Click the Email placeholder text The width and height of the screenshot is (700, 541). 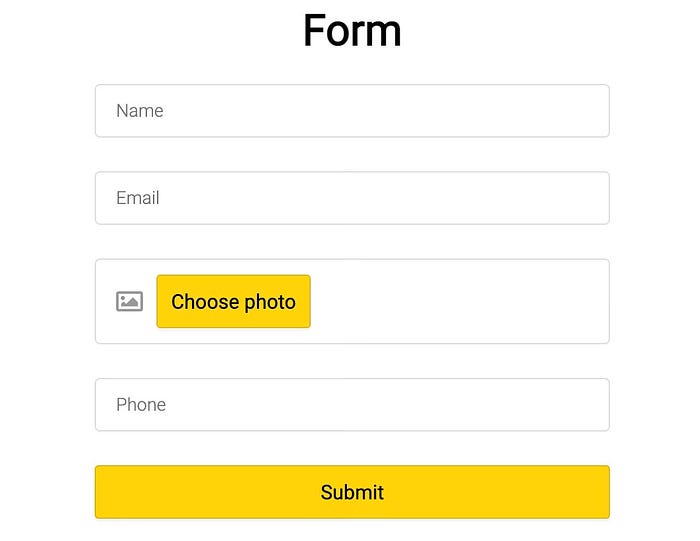click(138, 198)
